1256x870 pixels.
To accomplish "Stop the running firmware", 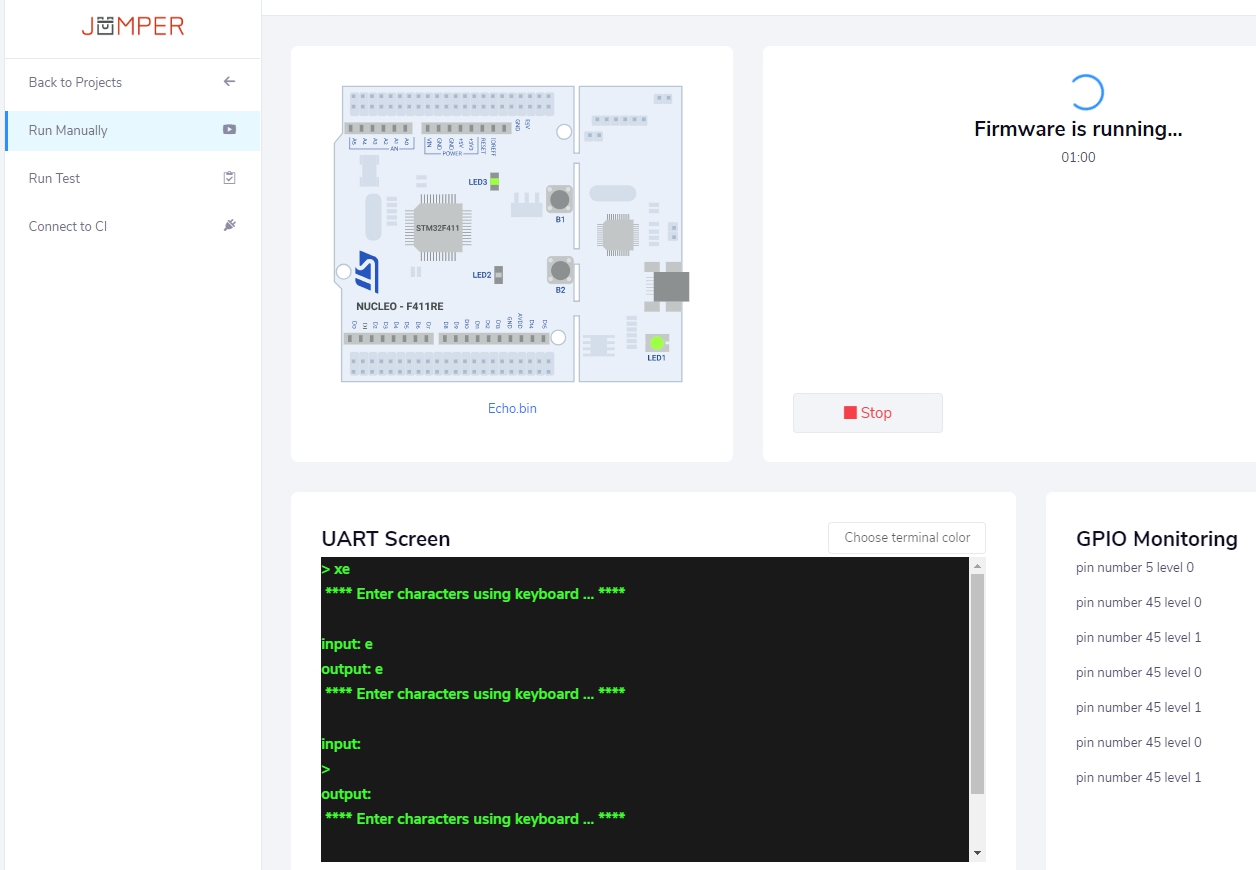I will (868, 413).
